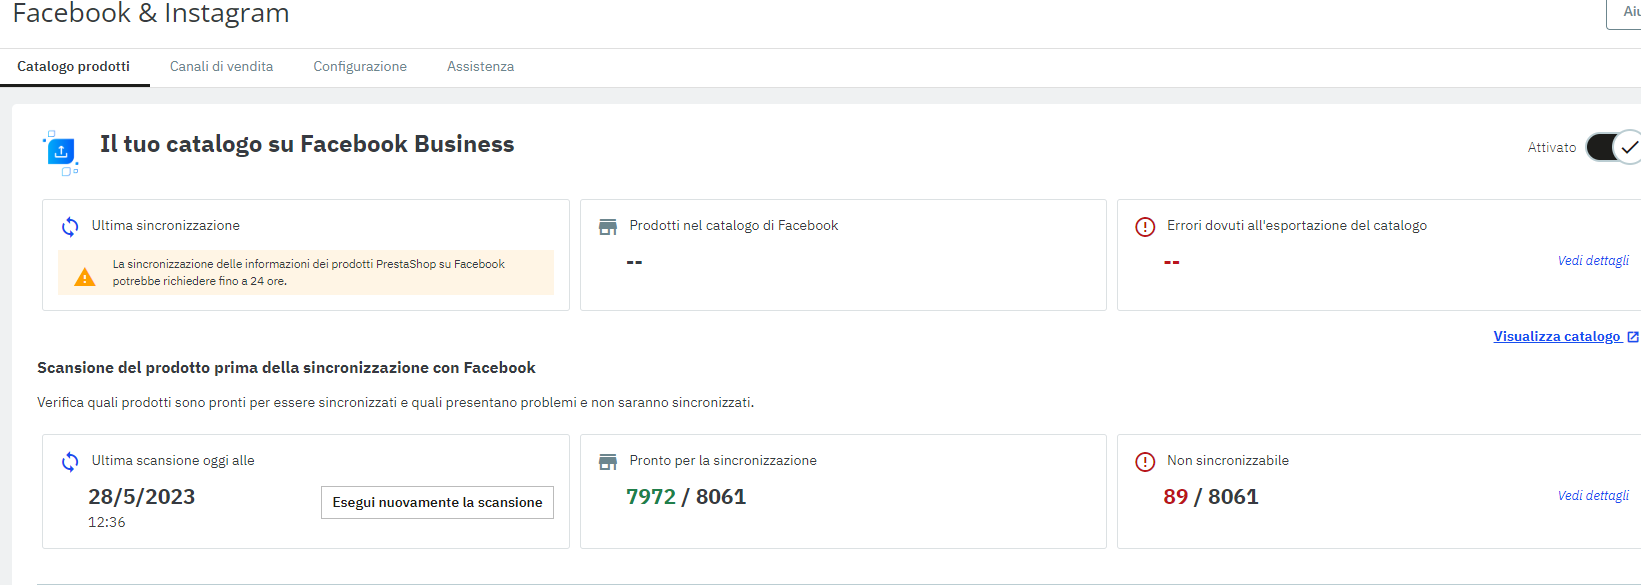View details of catalog export errors
1641x585 pixels.
[x=1593, y=261]
